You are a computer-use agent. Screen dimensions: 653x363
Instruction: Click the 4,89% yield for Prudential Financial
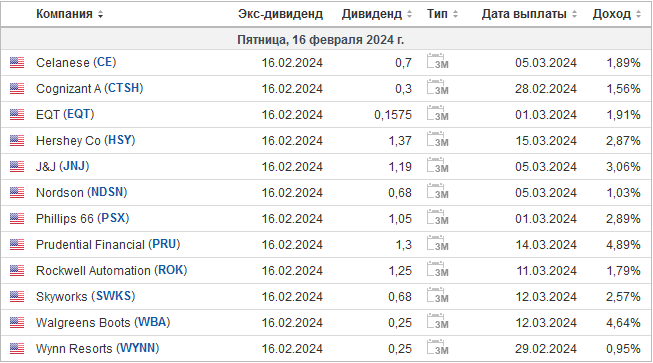623,245
